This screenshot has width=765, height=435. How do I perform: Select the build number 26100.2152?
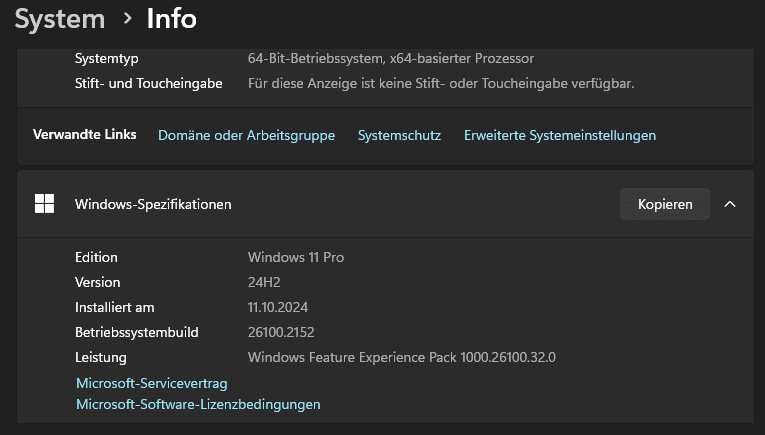pyautogui.click(x=281, y=332)
